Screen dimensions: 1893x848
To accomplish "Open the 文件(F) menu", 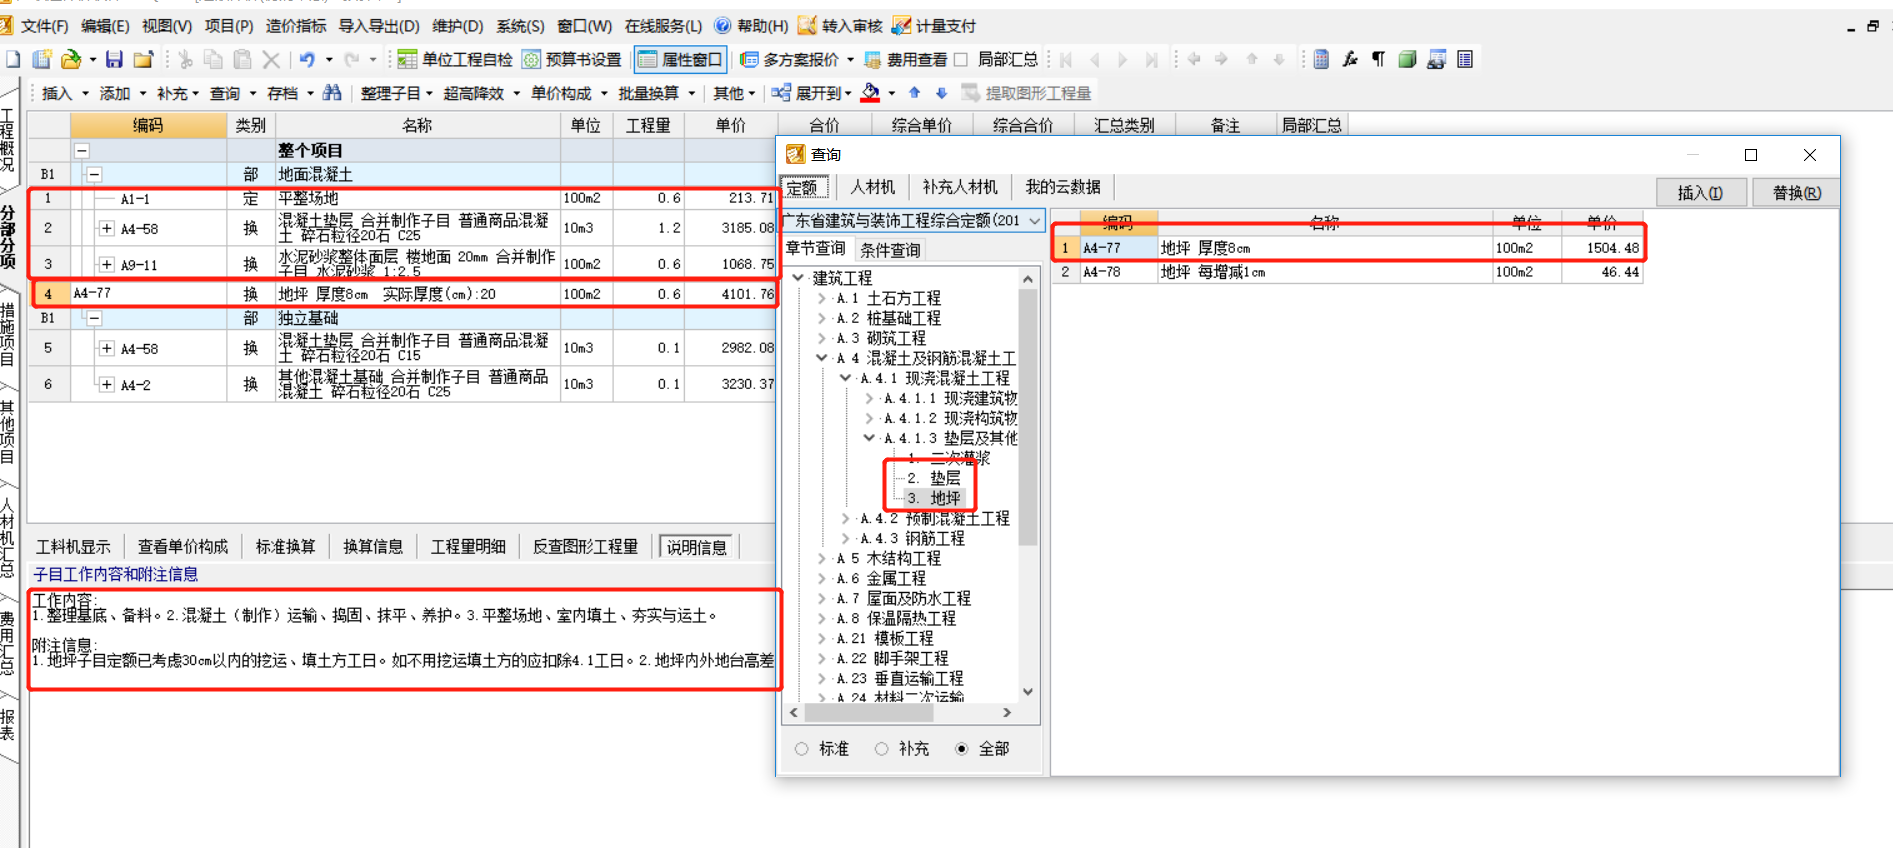I will point(45,26).
